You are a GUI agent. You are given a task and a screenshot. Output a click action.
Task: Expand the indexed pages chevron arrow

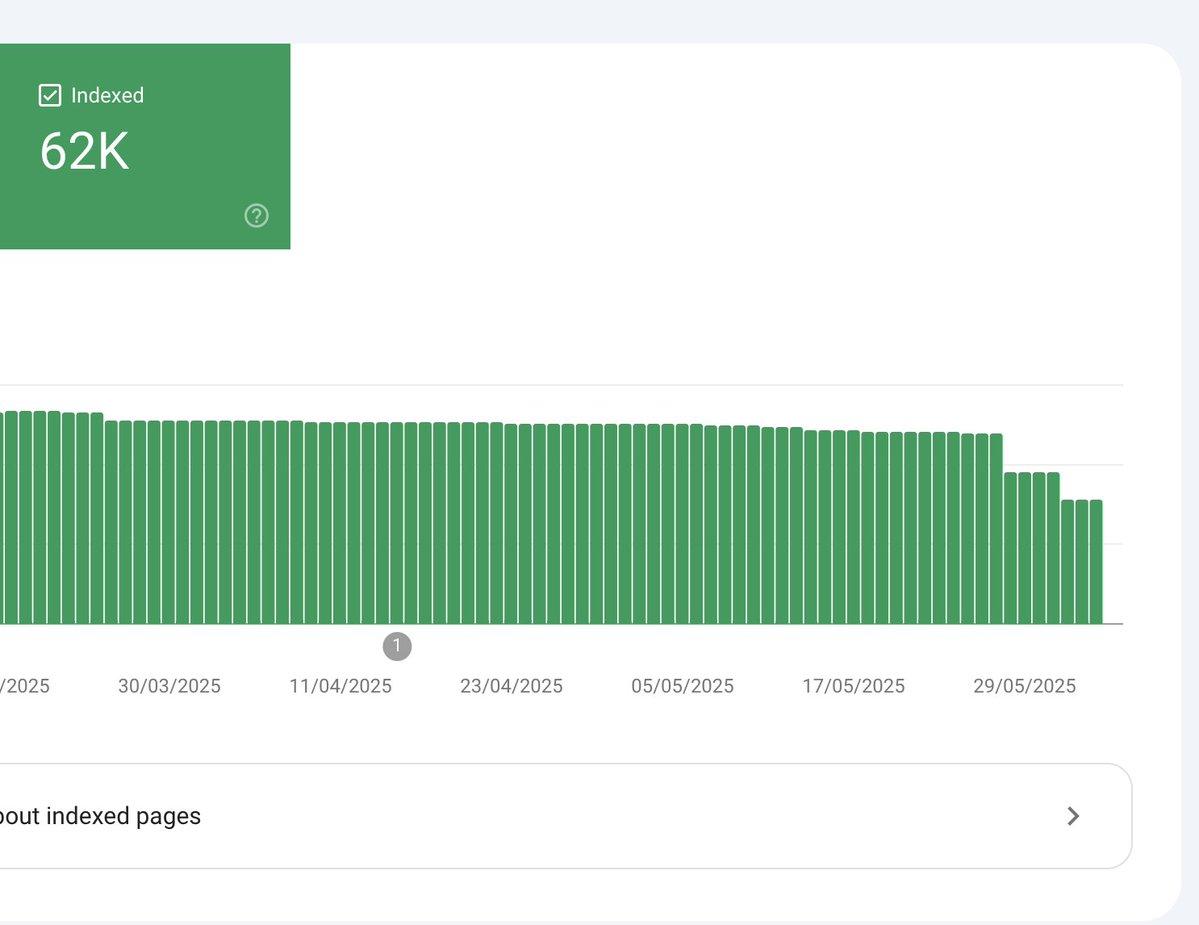coord(1073,816)
